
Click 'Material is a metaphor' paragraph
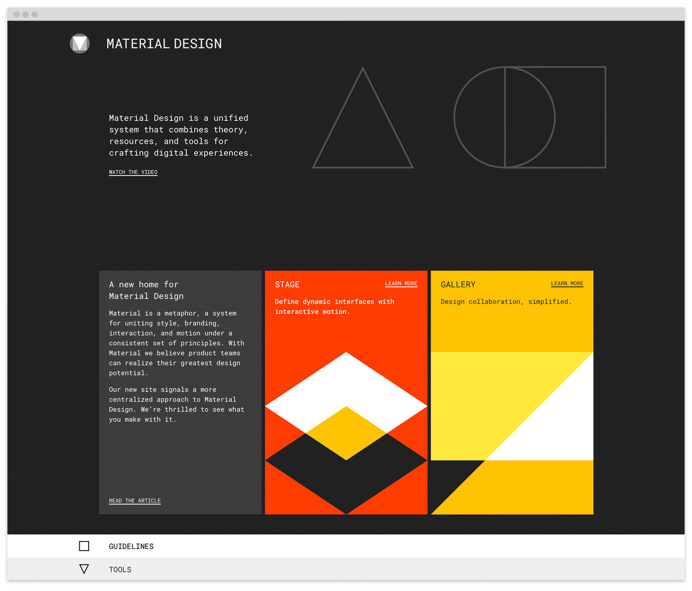[x=177, y=343]
